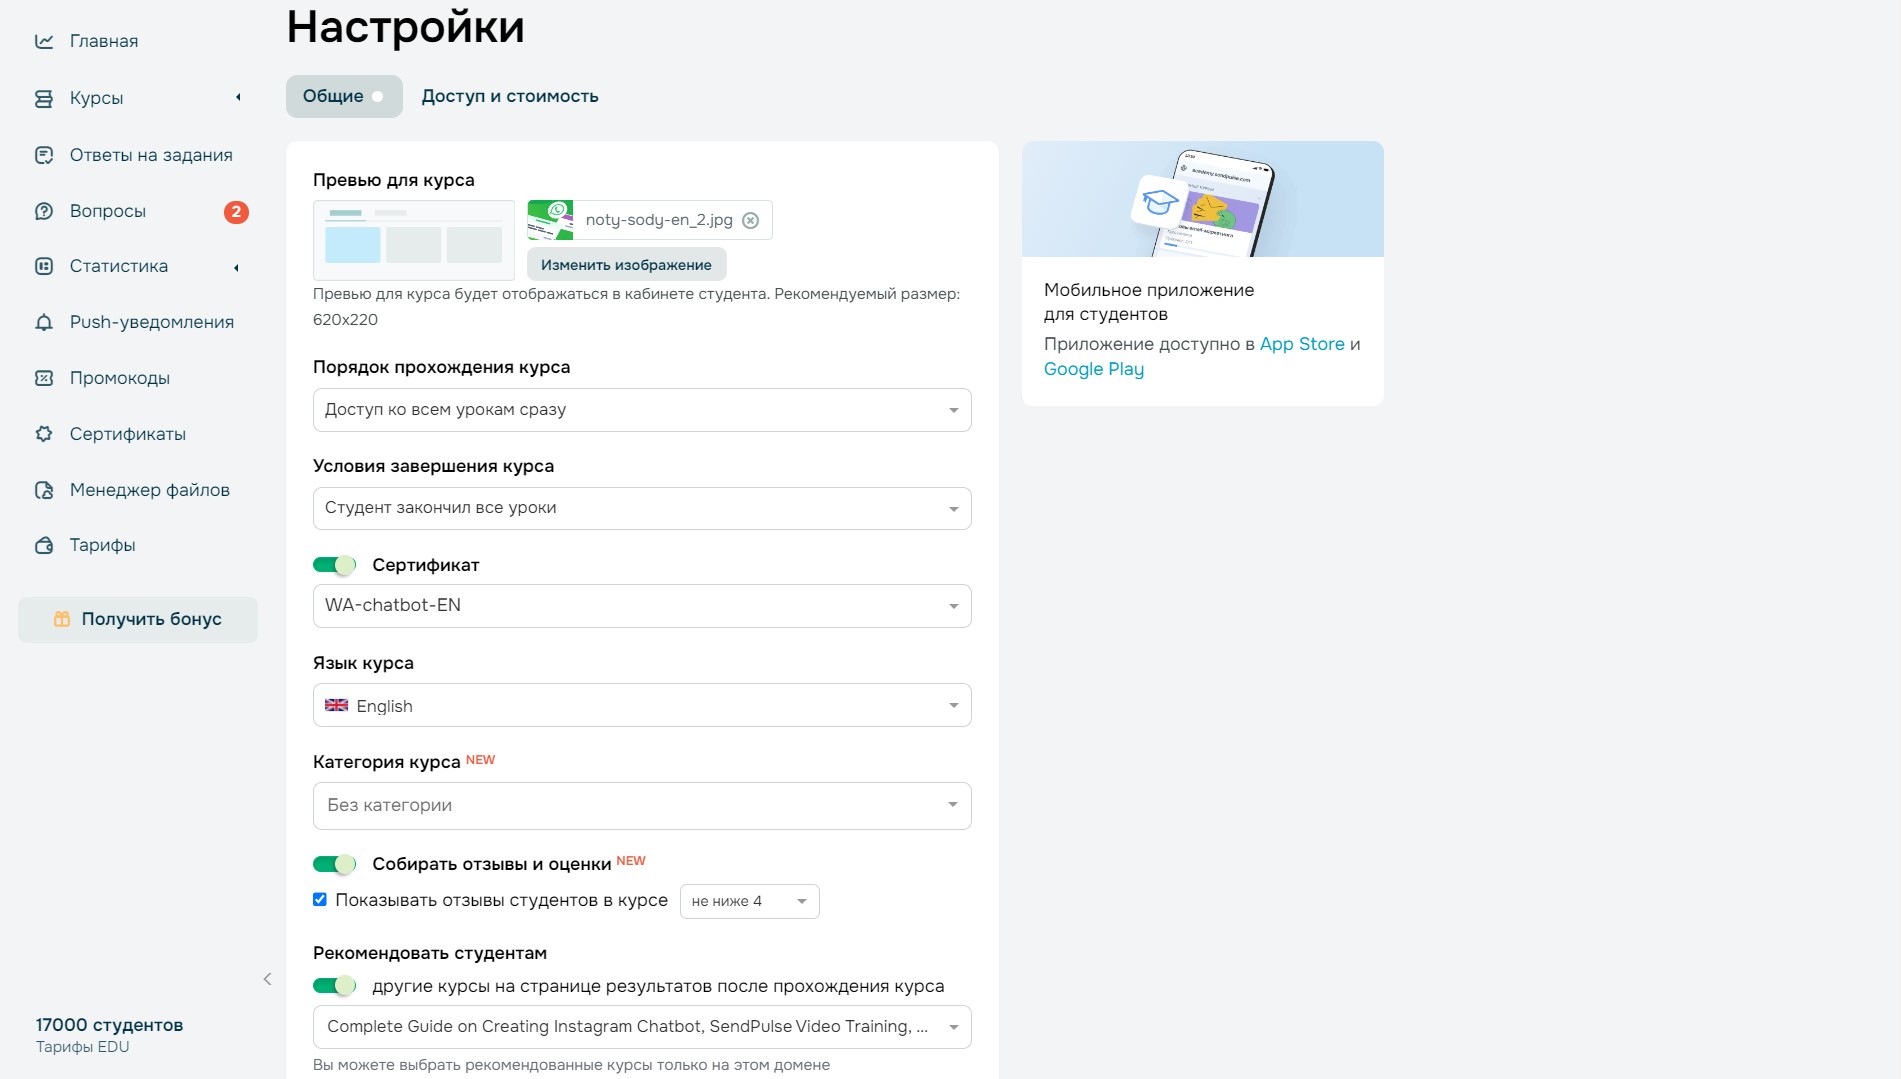
Task: Open the Порядок прохождения курса dropdown
Action: [x=642, y=410]
